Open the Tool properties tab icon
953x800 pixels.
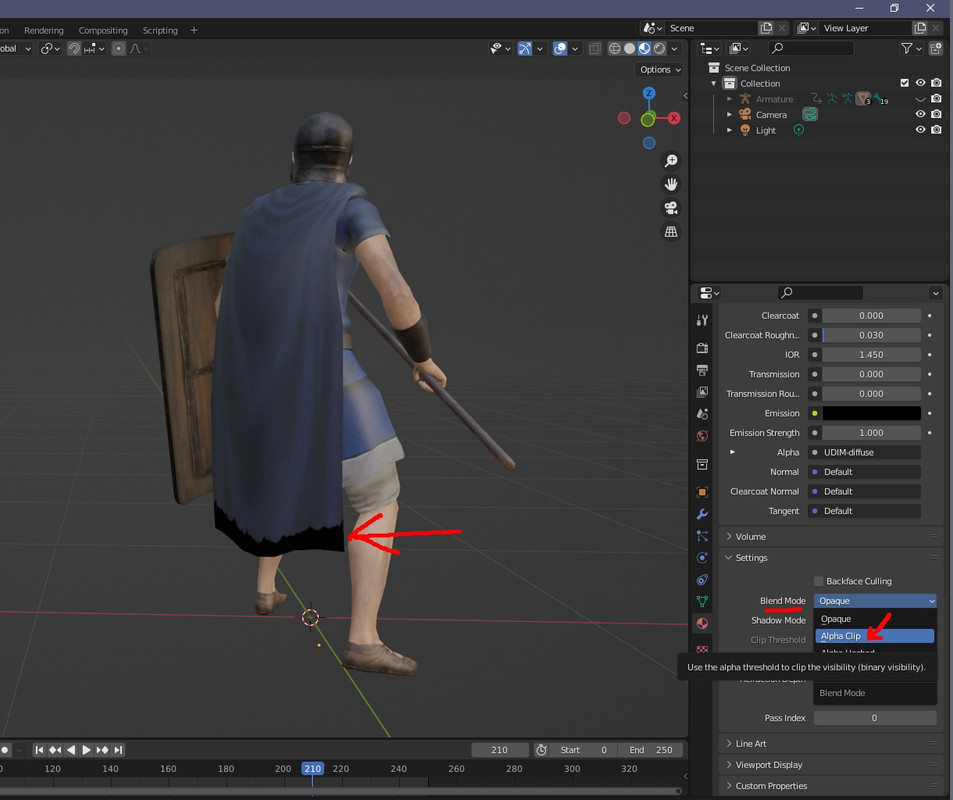point(702,321)
